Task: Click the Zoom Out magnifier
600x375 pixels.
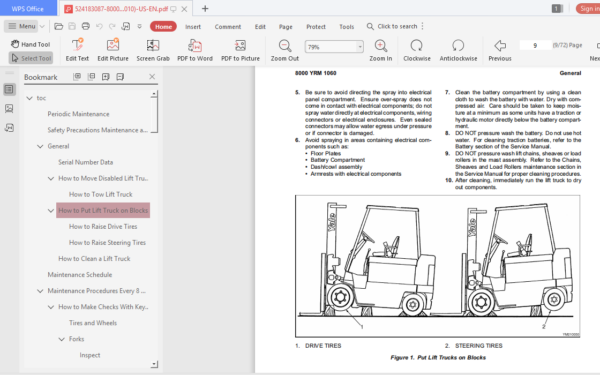Action: 285,46
